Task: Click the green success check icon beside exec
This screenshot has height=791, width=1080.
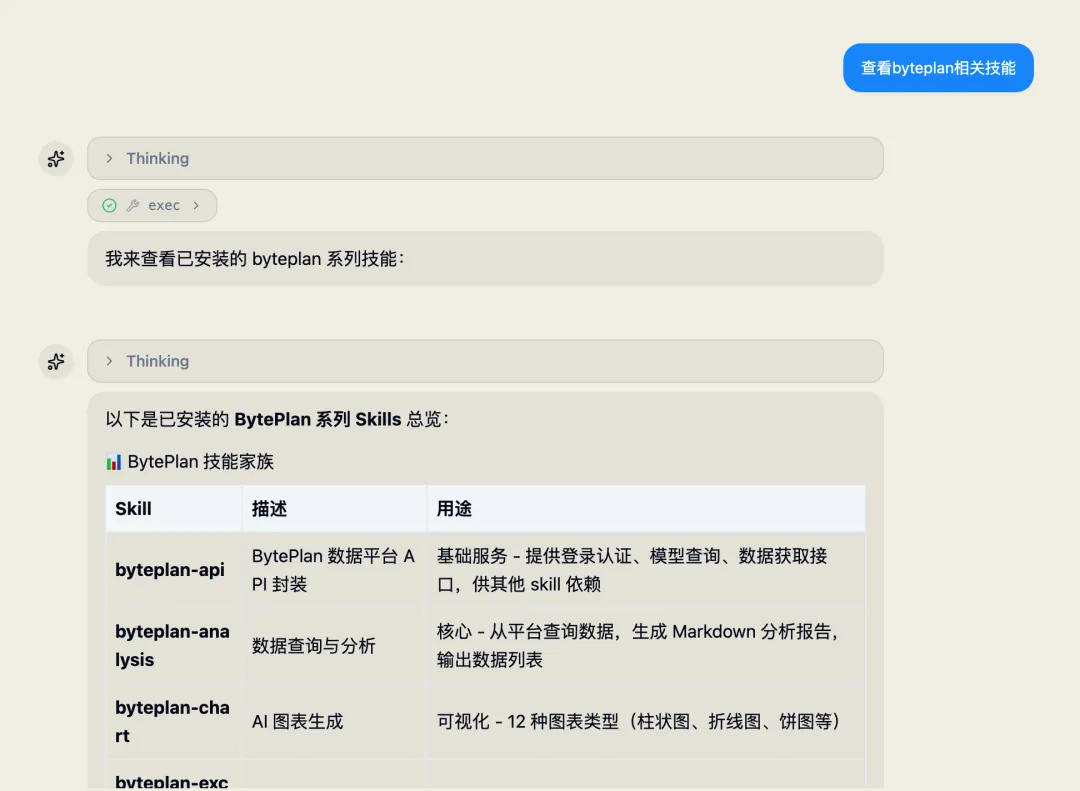Action: 110,205
